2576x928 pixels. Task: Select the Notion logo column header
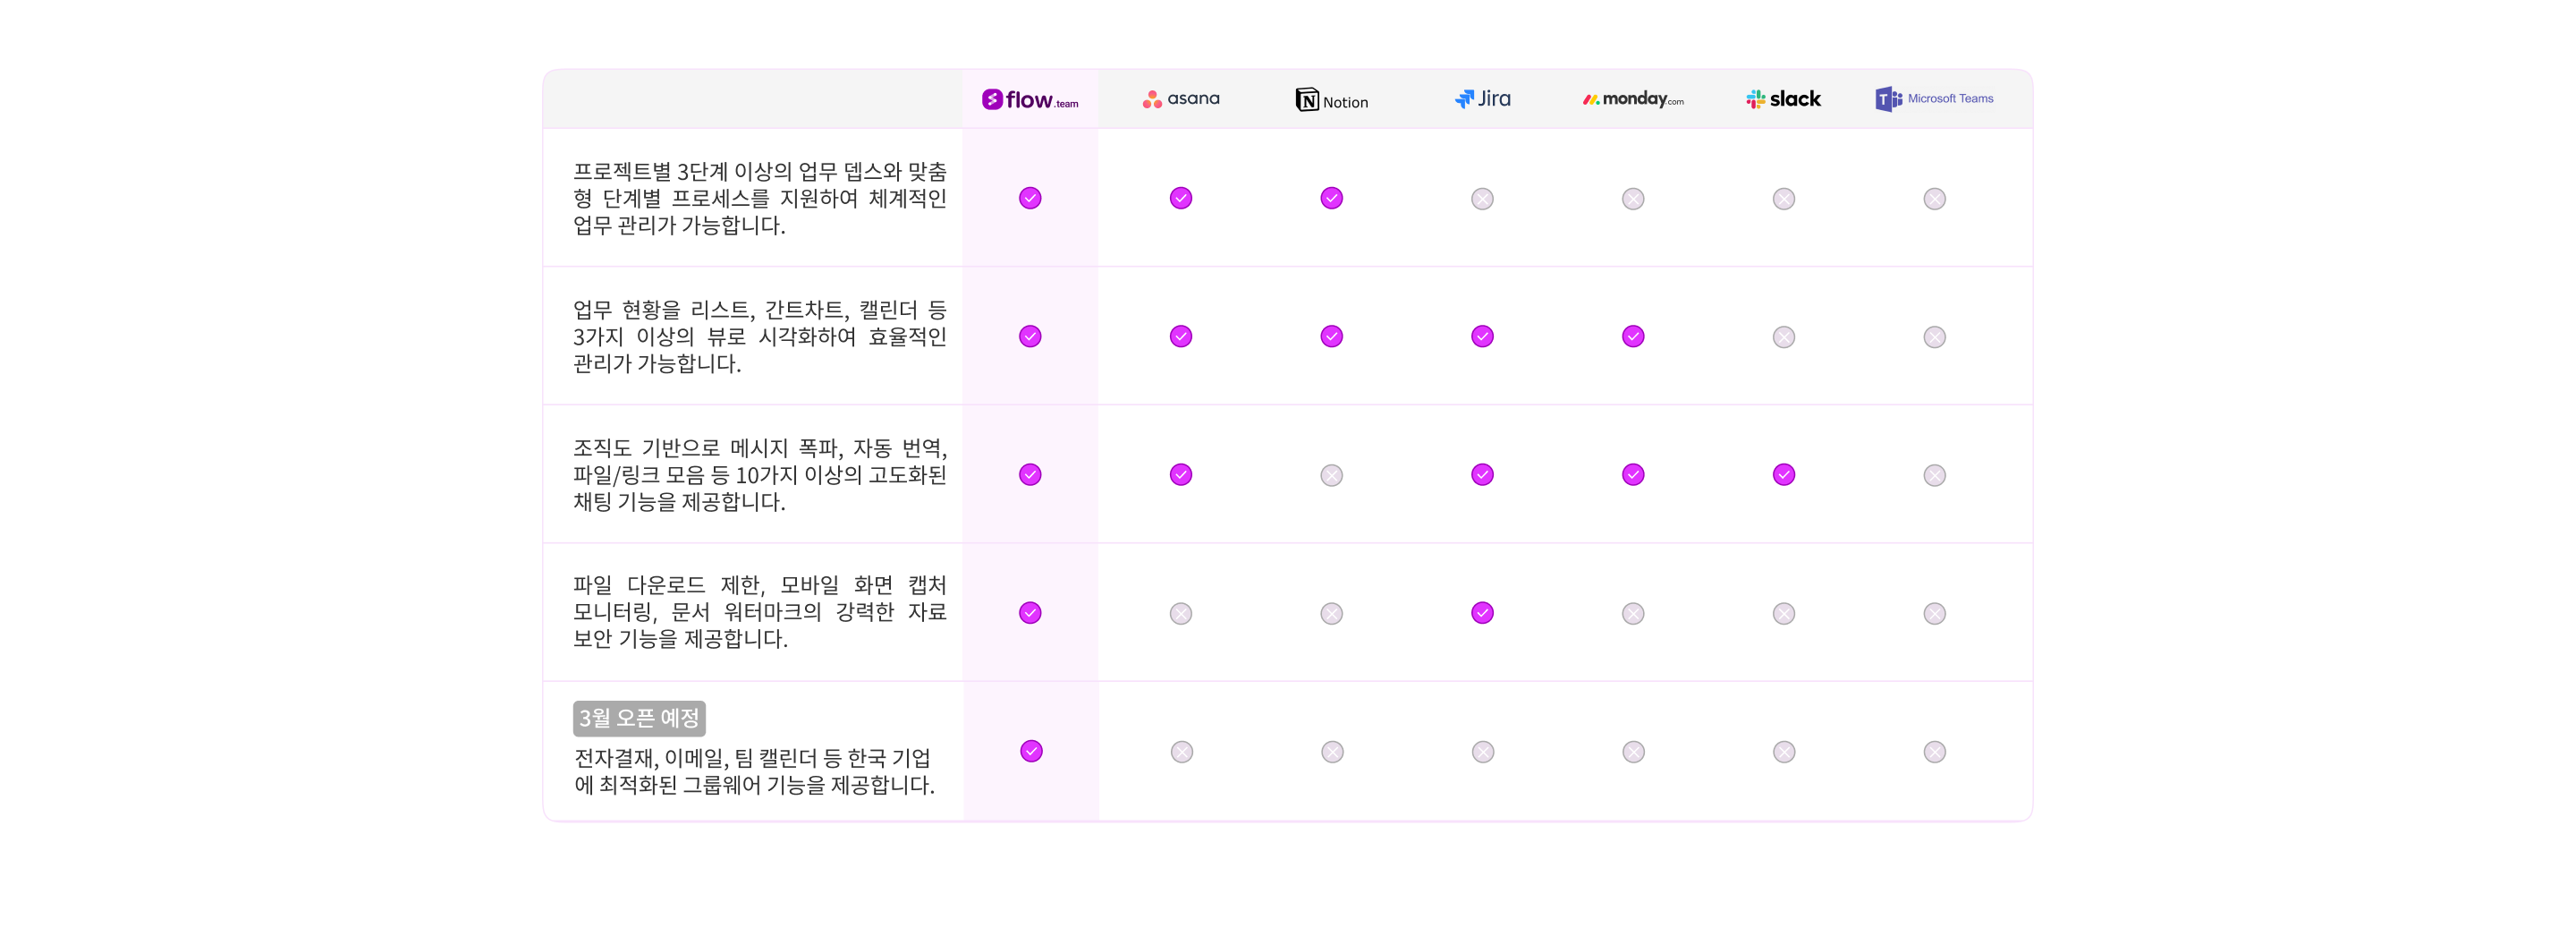point(1332,100)
